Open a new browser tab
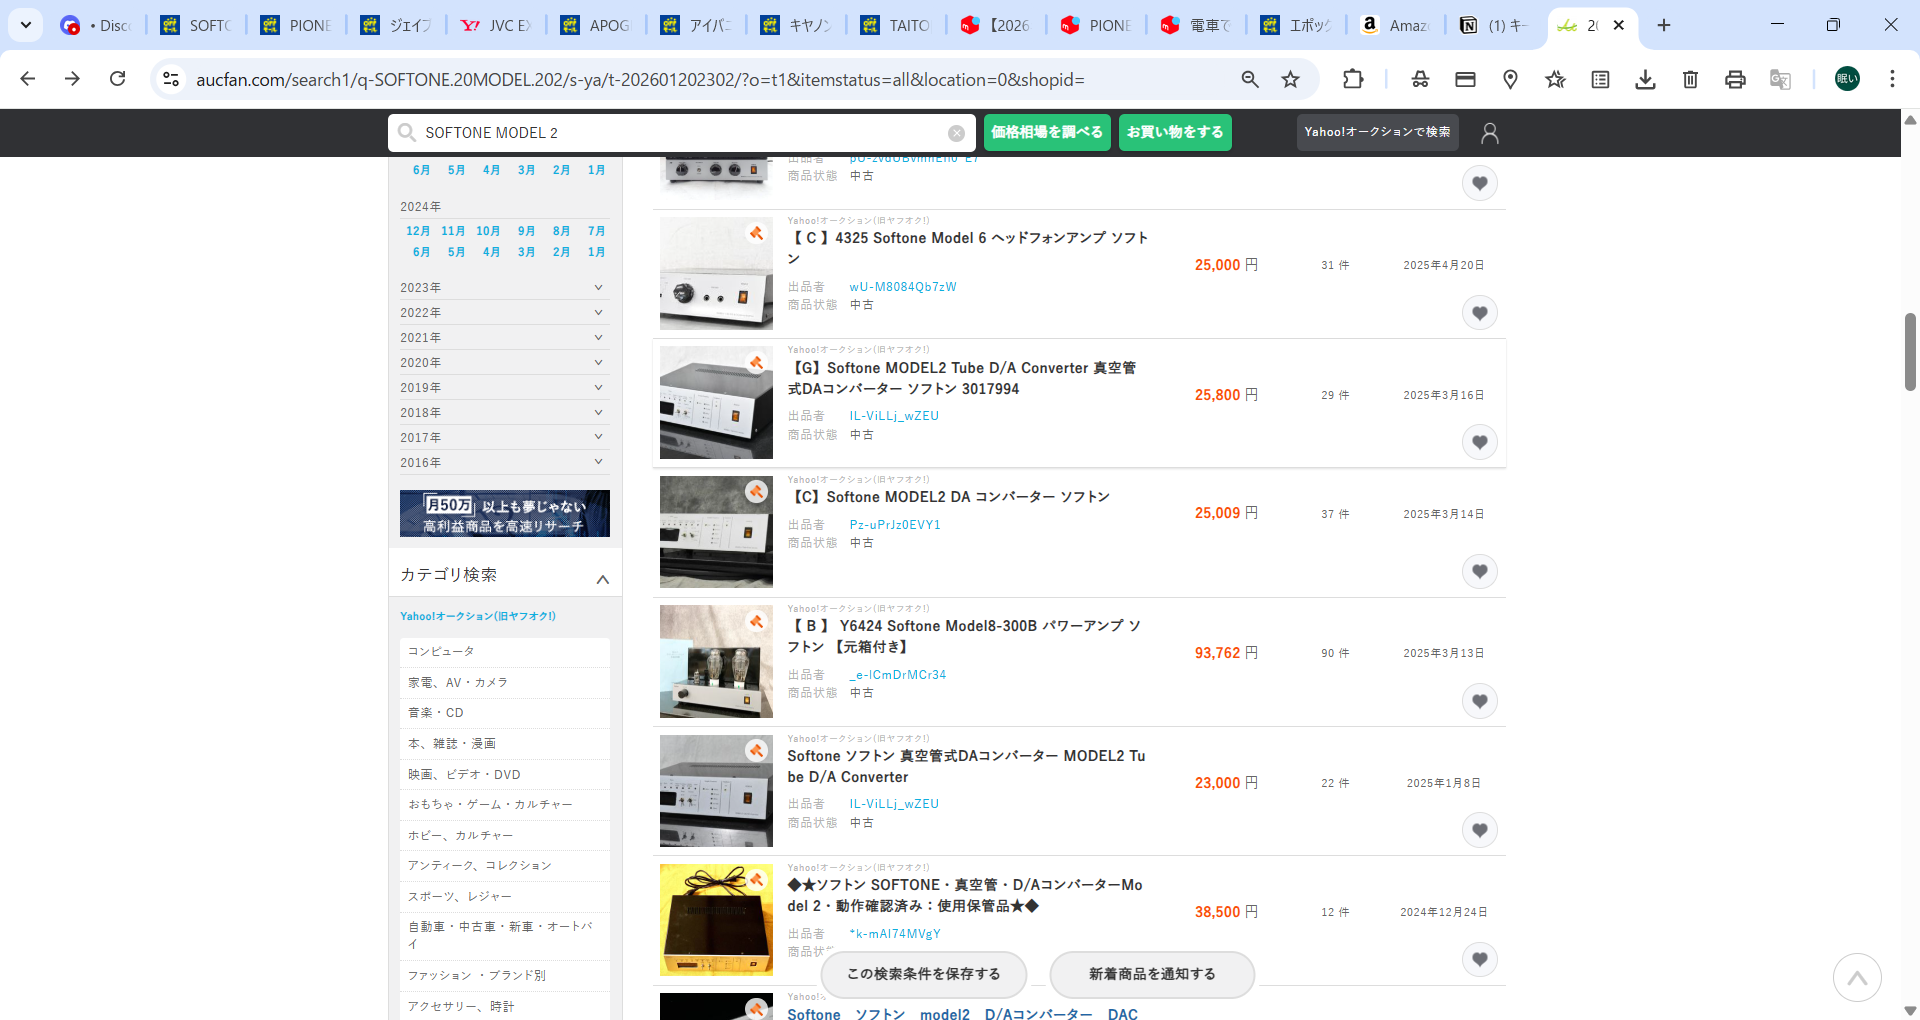Screen dimensions: 1920x1020 [x=1664, y=25]
